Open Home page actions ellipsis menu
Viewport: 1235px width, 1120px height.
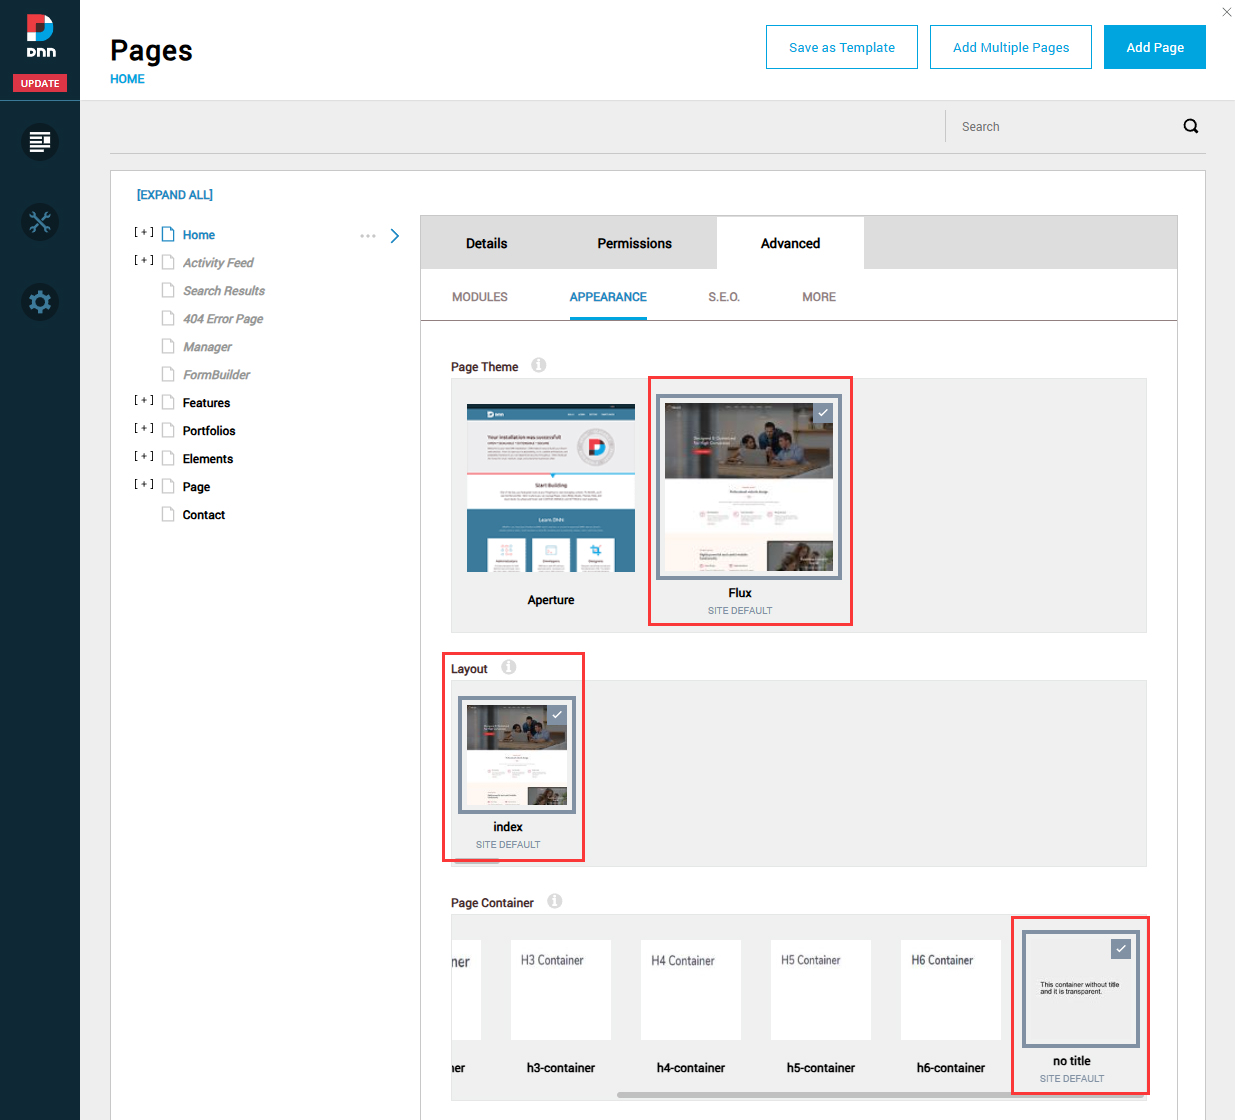tap(368, 236)
